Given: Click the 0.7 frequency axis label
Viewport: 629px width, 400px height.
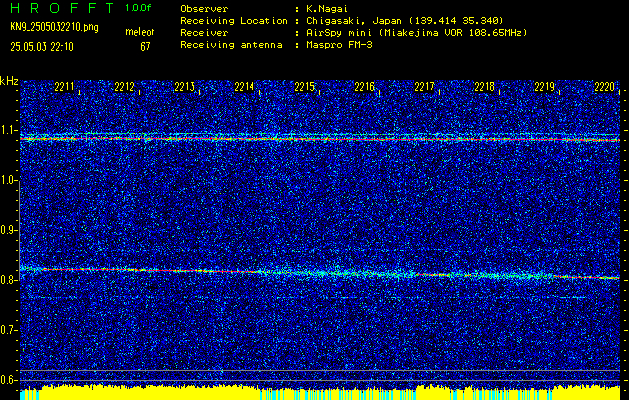Looking at the screenshot, I should point(8,330).
